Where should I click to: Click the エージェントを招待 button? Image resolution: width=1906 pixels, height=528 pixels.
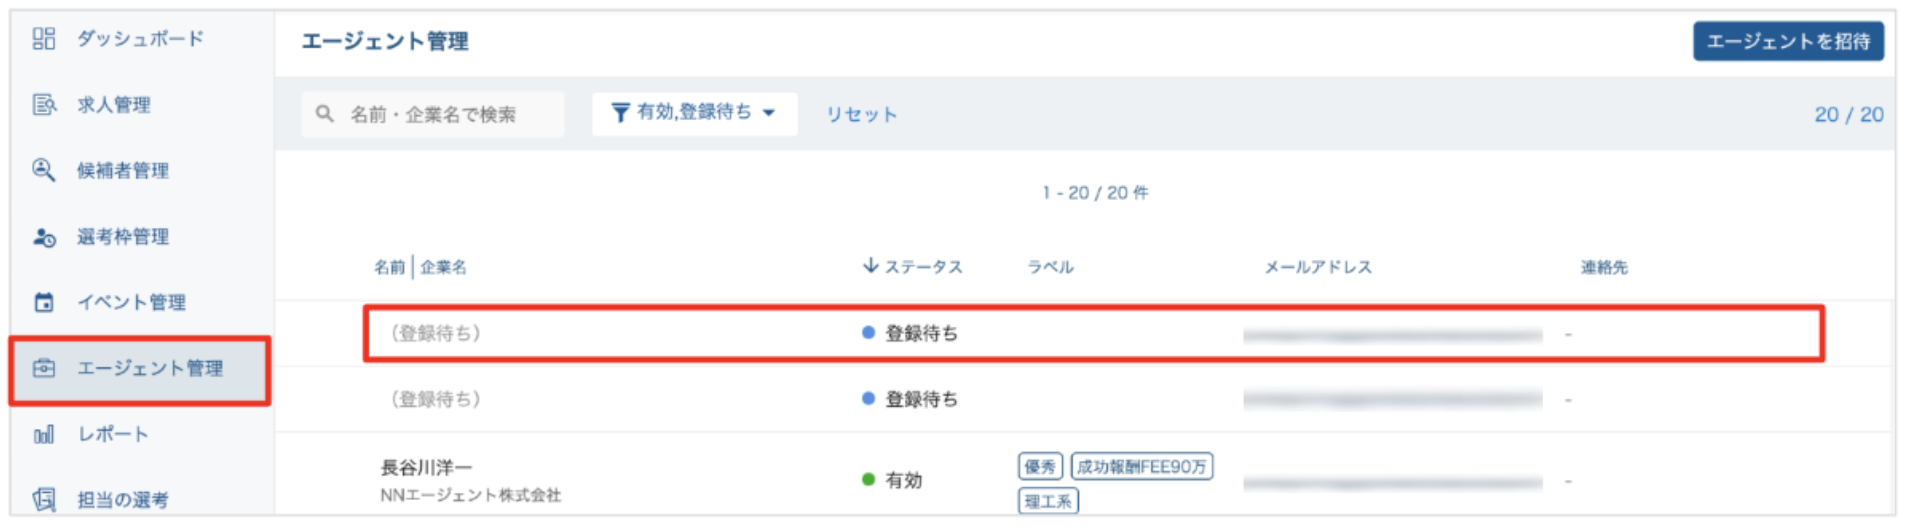1787,41
